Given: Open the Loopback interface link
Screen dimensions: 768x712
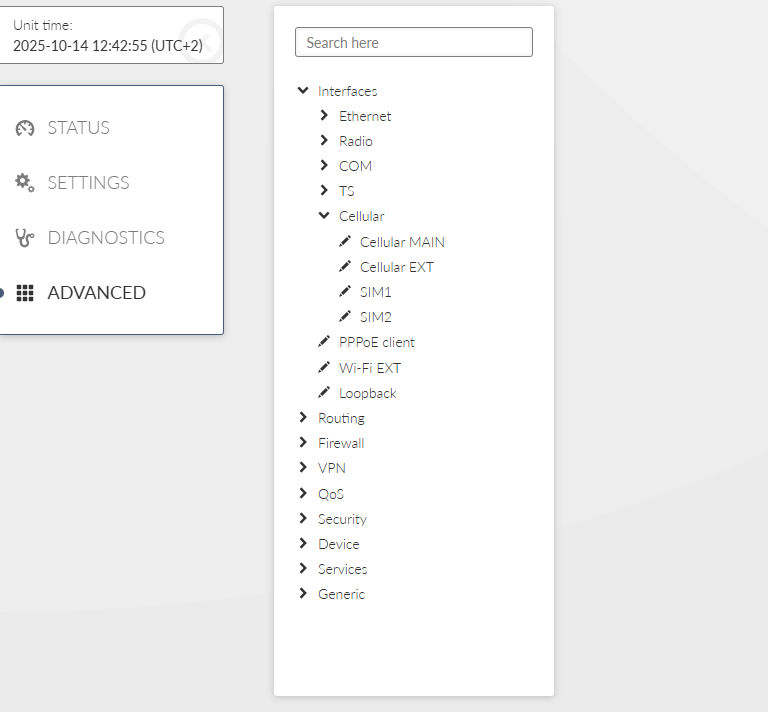Looking at the screenshot, I should click(367, 393).
